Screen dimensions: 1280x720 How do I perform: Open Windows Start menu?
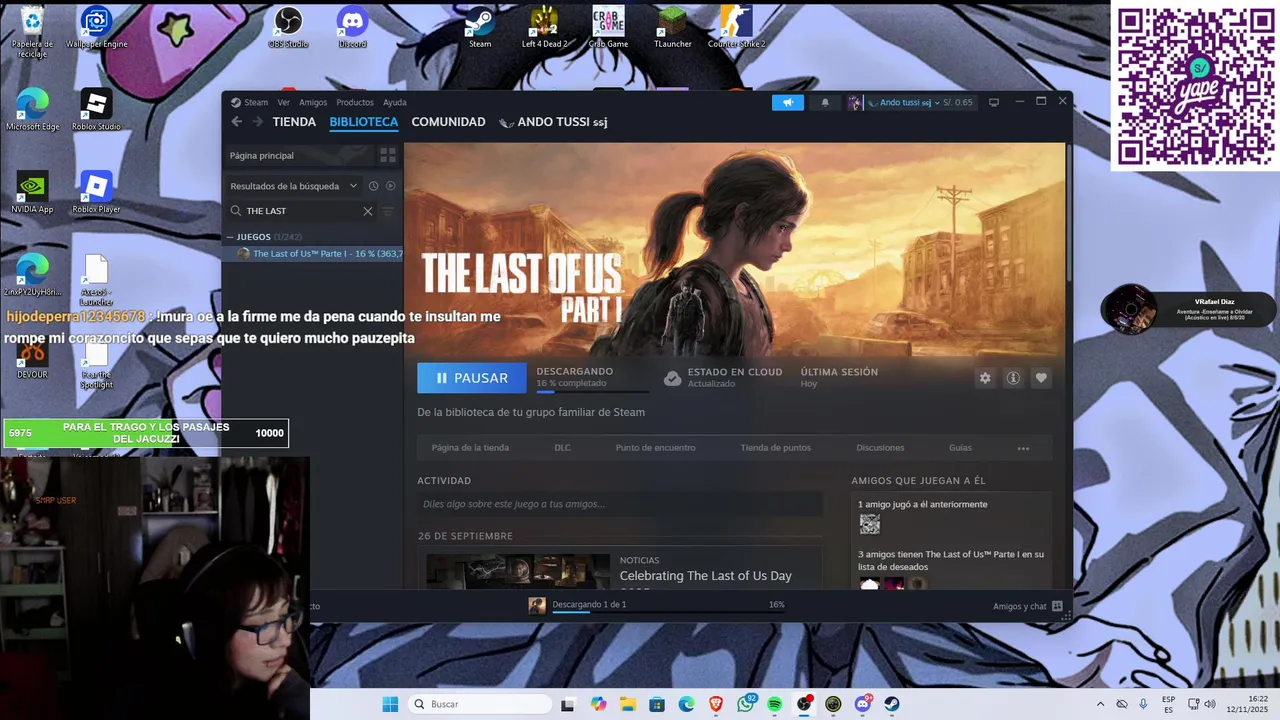tap(390, 704)
